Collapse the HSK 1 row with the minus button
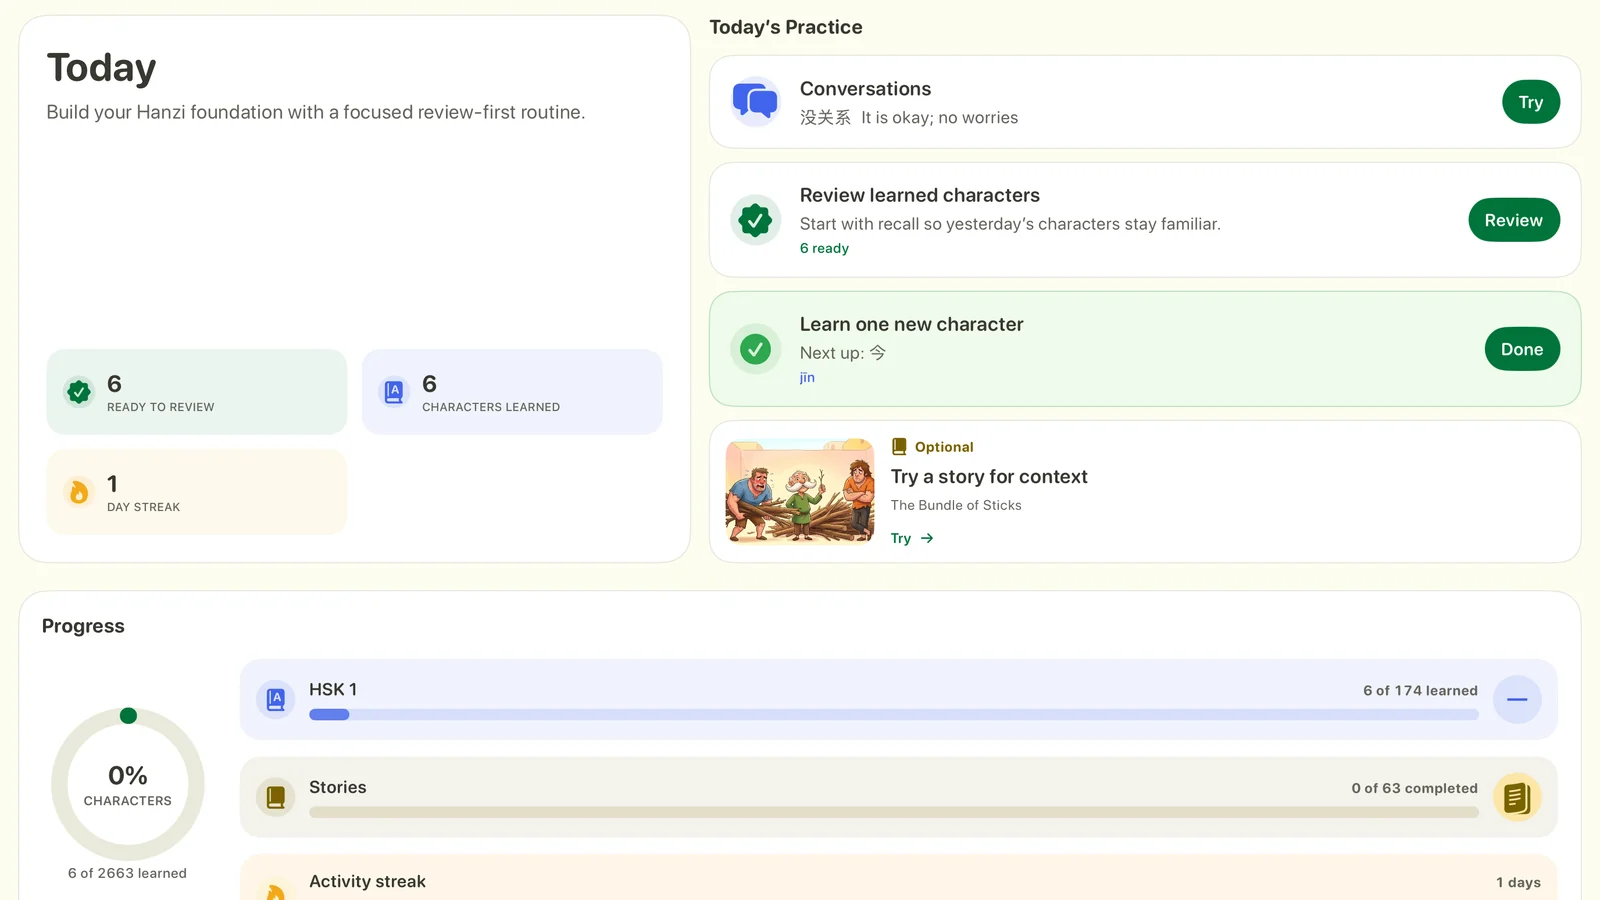This screenshot has height=900, width=1600. (1517, 700)
